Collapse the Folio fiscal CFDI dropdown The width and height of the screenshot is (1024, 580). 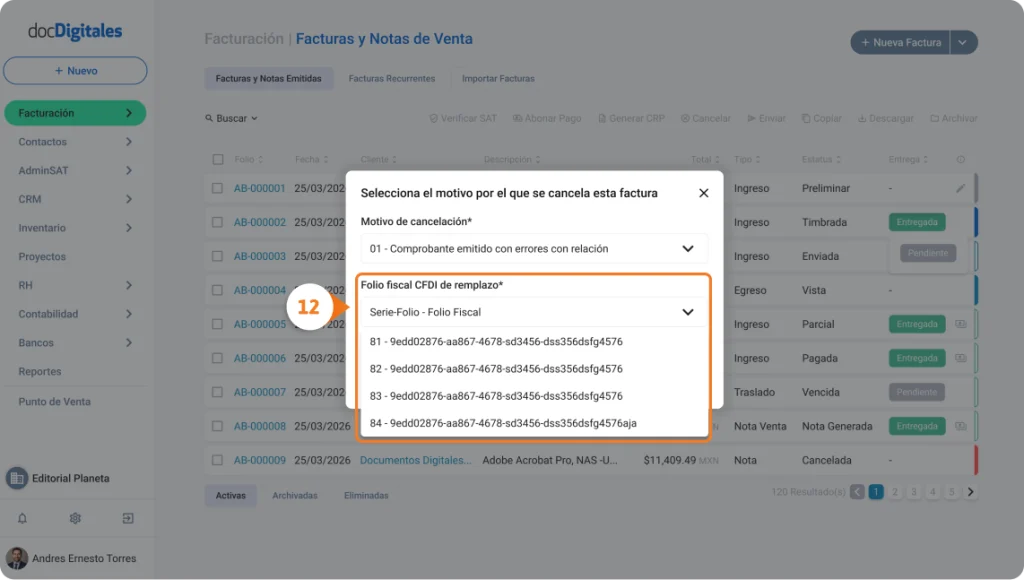click(x=688, y=312)
